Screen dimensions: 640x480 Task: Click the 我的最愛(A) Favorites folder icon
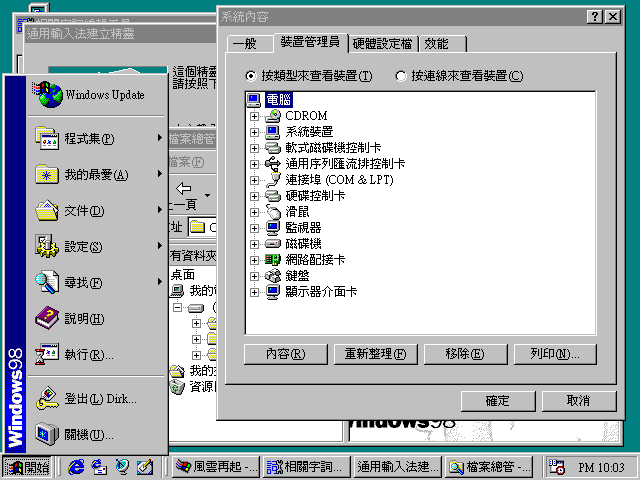point(47,174)
